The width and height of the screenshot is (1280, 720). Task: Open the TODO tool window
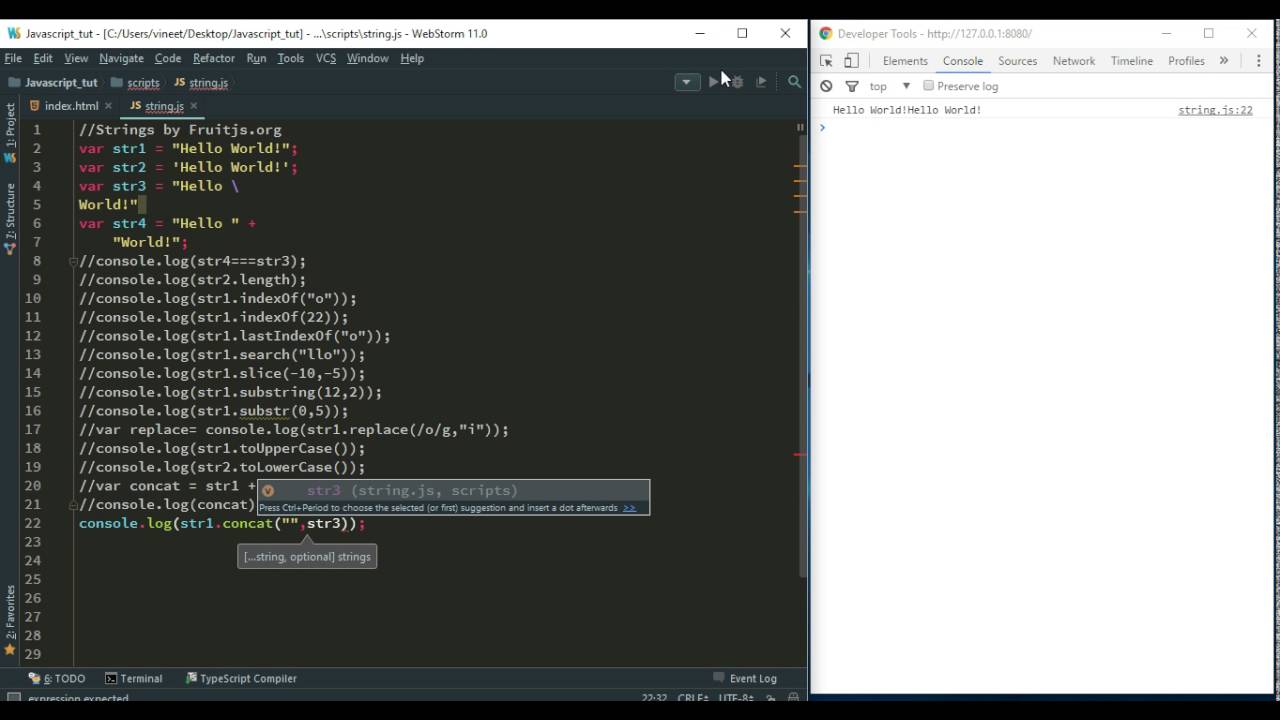[57, 678]
